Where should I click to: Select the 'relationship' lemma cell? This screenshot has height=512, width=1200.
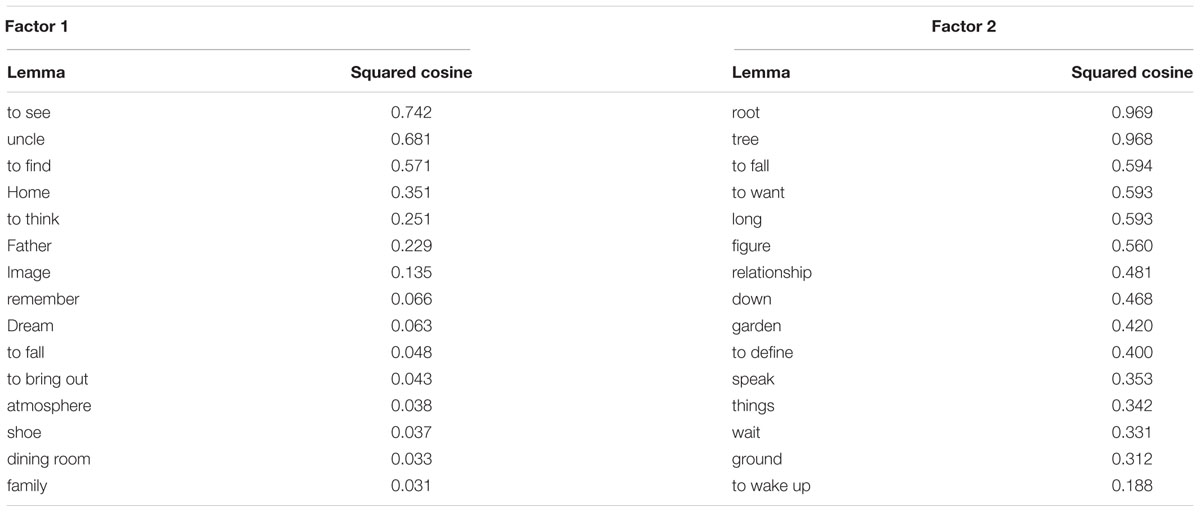[772, 272]
